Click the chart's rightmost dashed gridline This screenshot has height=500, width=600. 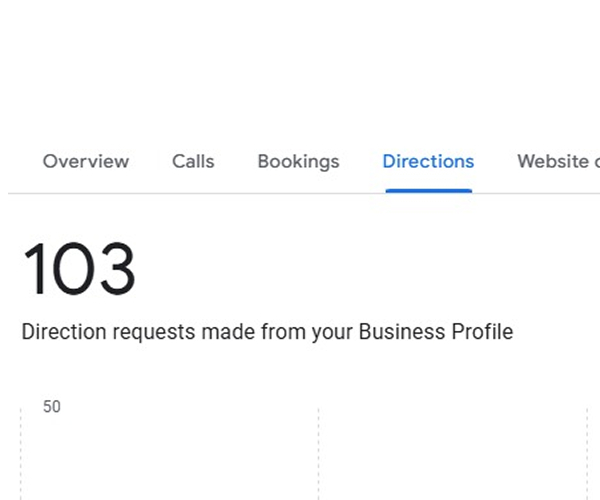tap(587, 454)
